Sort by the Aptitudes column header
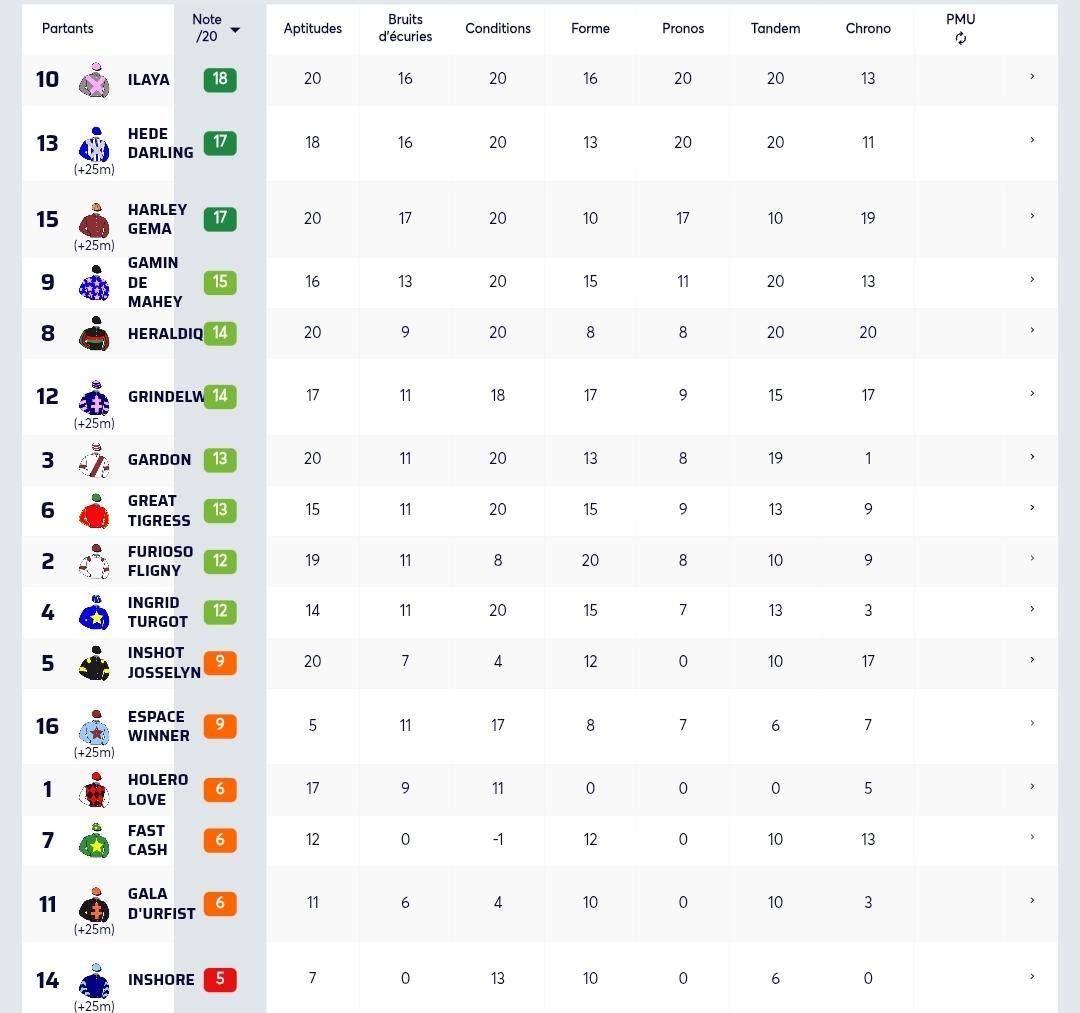 click(x=313, y=28)
